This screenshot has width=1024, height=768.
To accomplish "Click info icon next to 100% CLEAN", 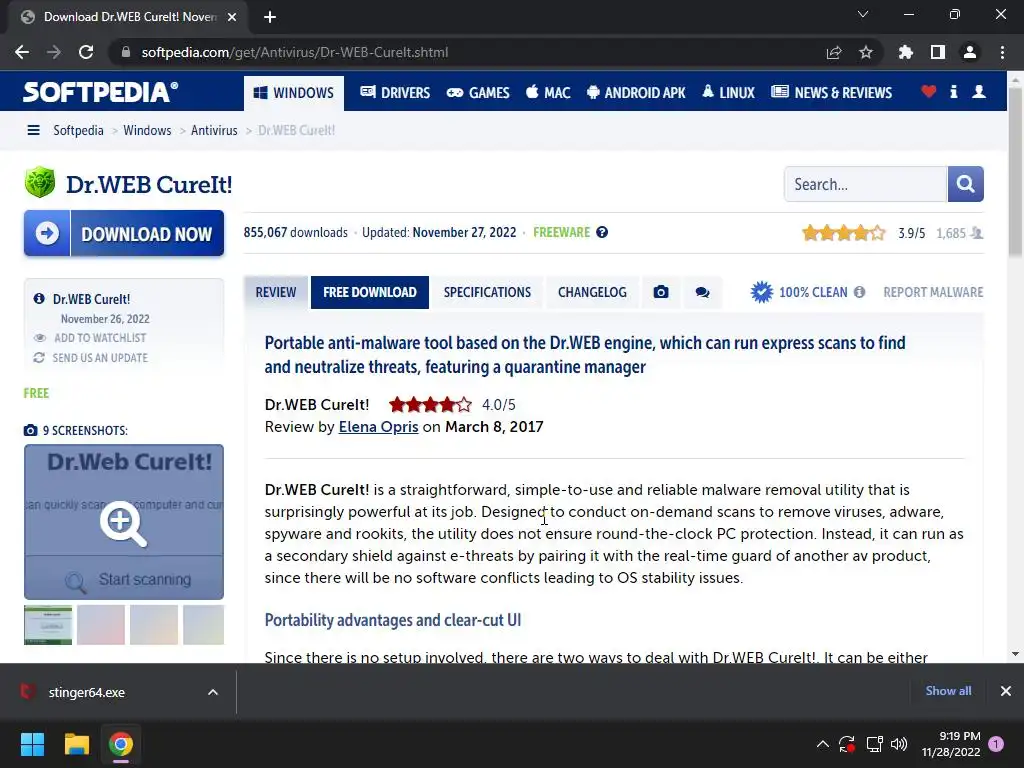I will 859,292.
